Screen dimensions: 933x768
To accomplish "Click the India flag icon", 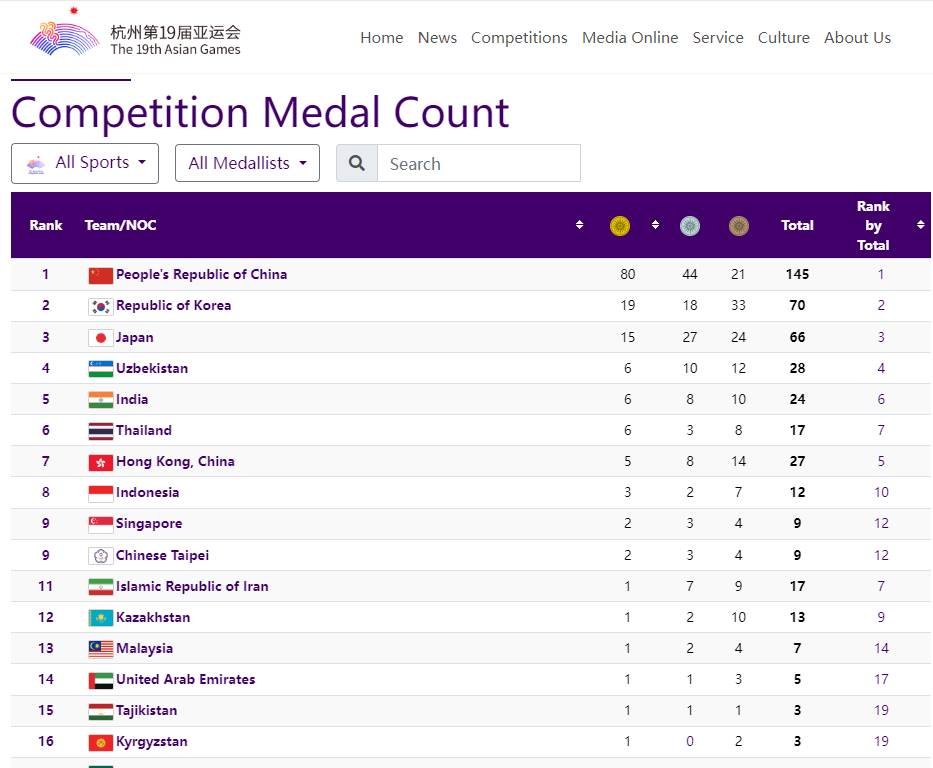I will coord(100,400).
